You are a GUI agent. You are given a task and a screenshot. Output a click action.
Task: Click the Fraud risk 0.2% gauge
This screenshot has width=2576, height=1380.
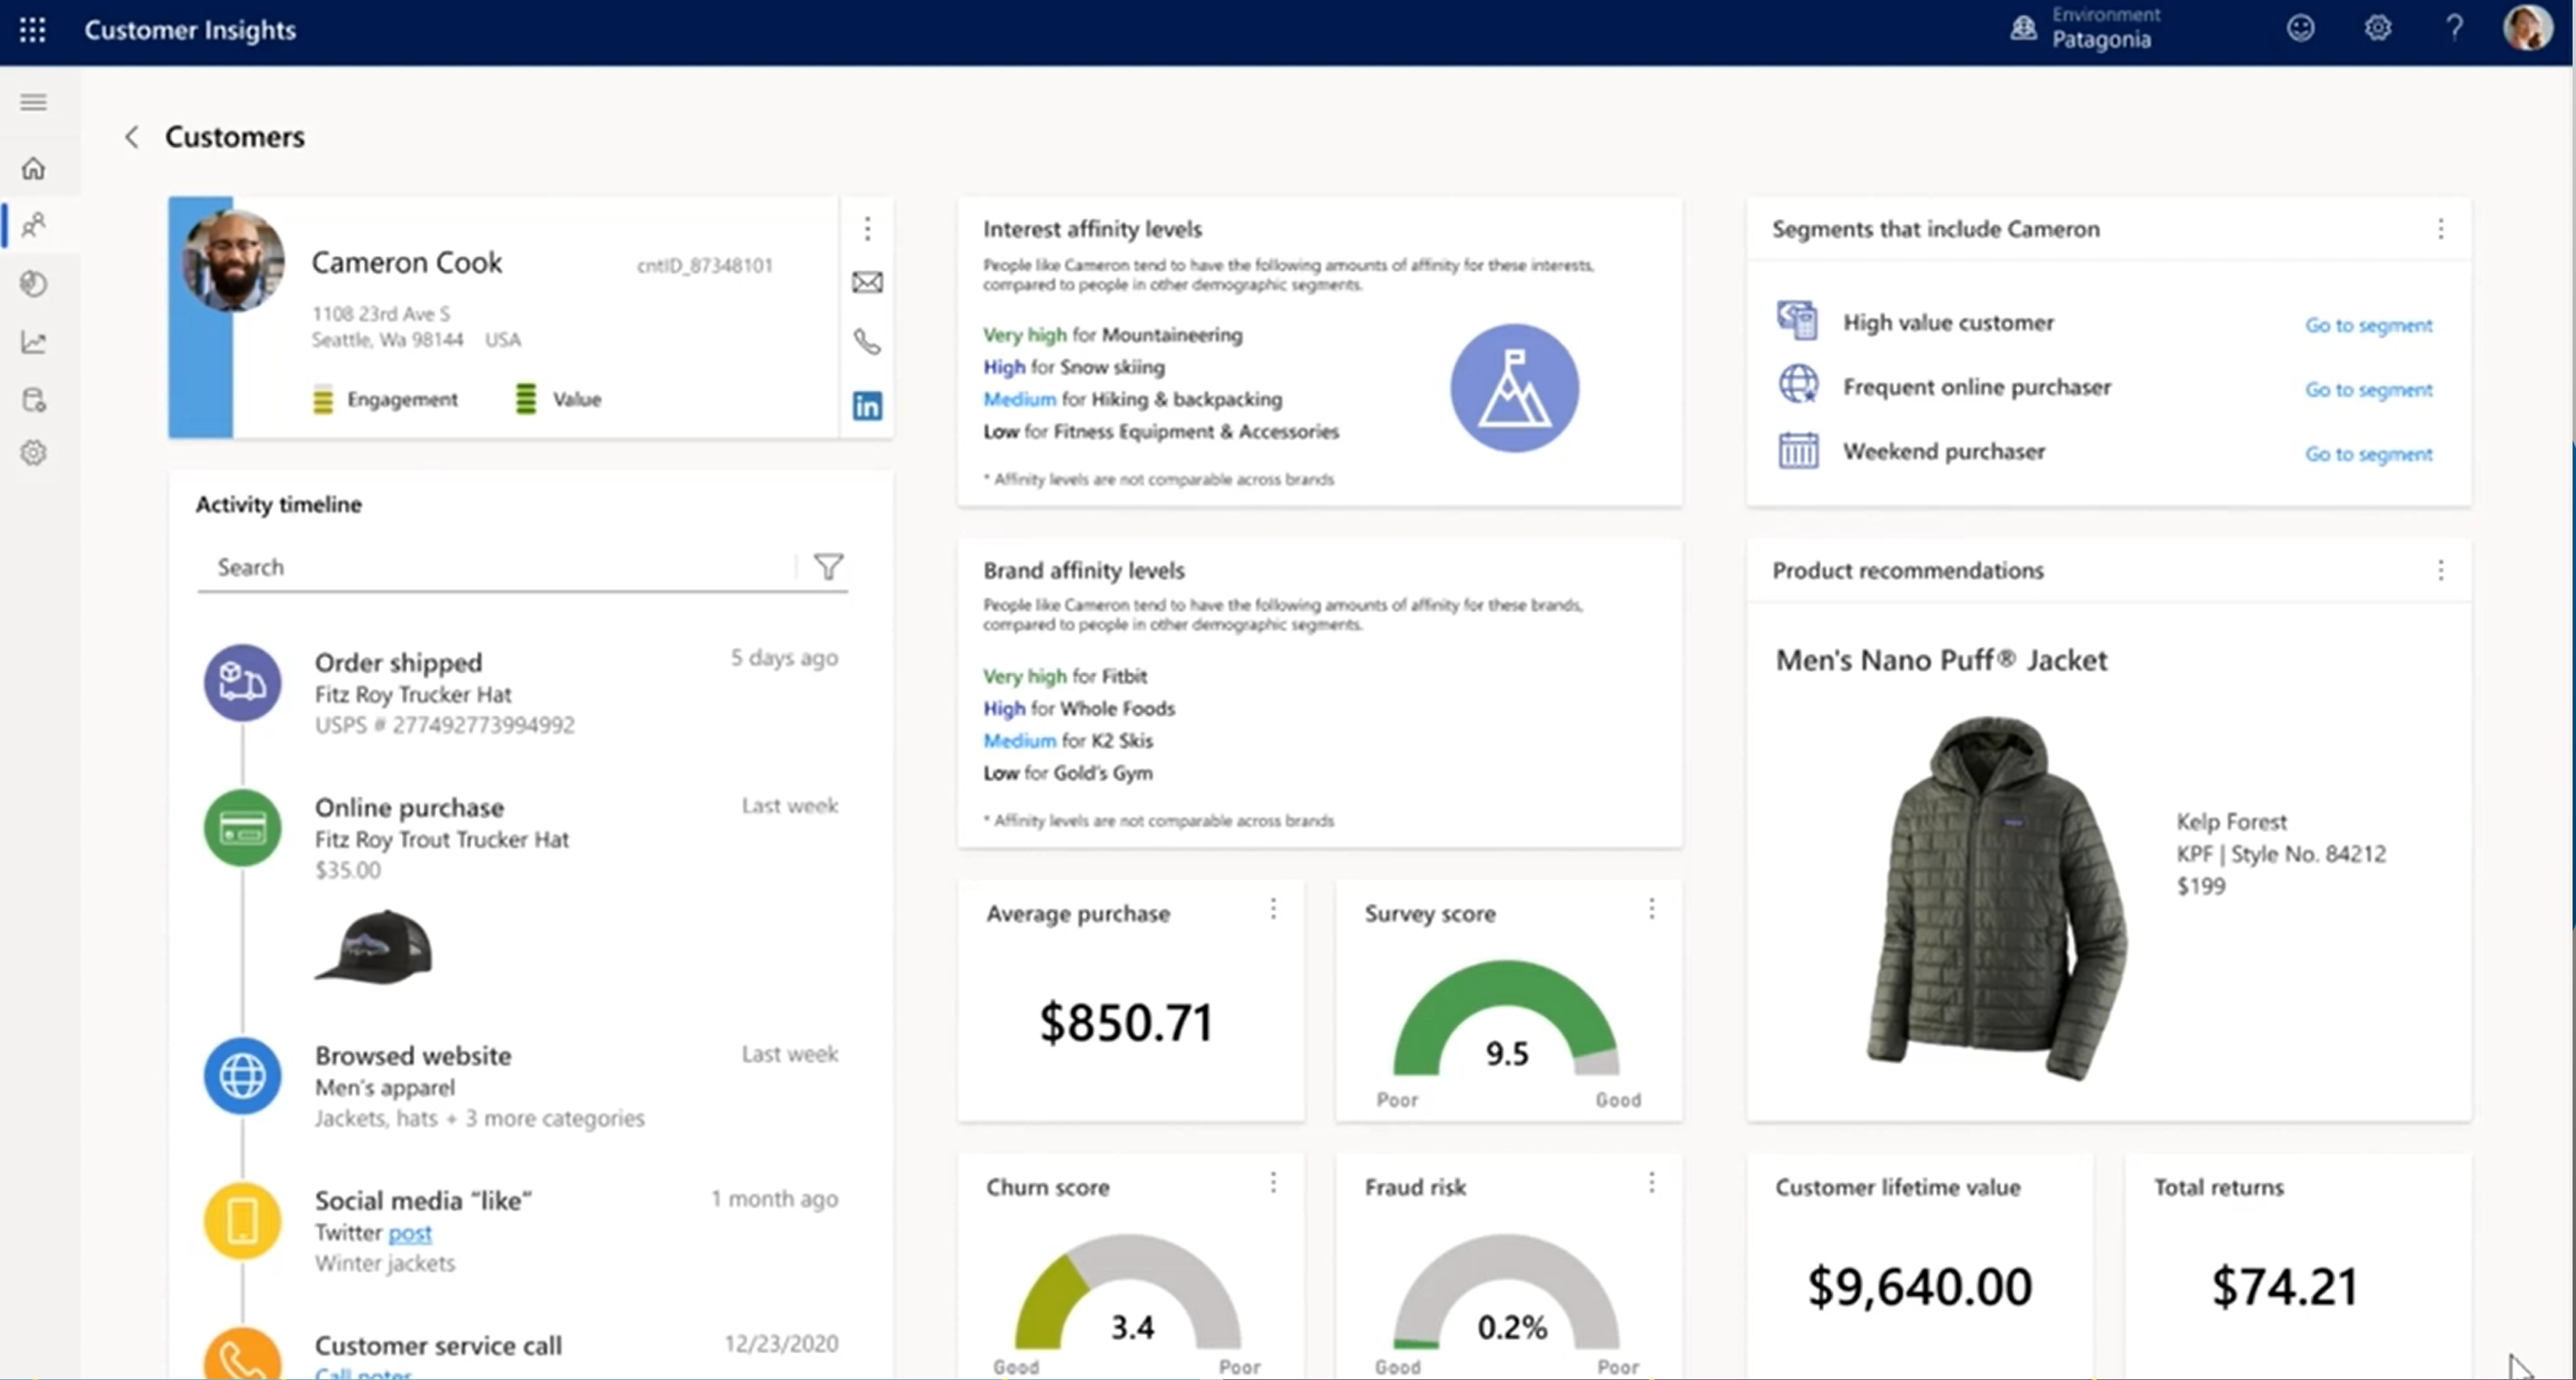coord(1506,1292)
